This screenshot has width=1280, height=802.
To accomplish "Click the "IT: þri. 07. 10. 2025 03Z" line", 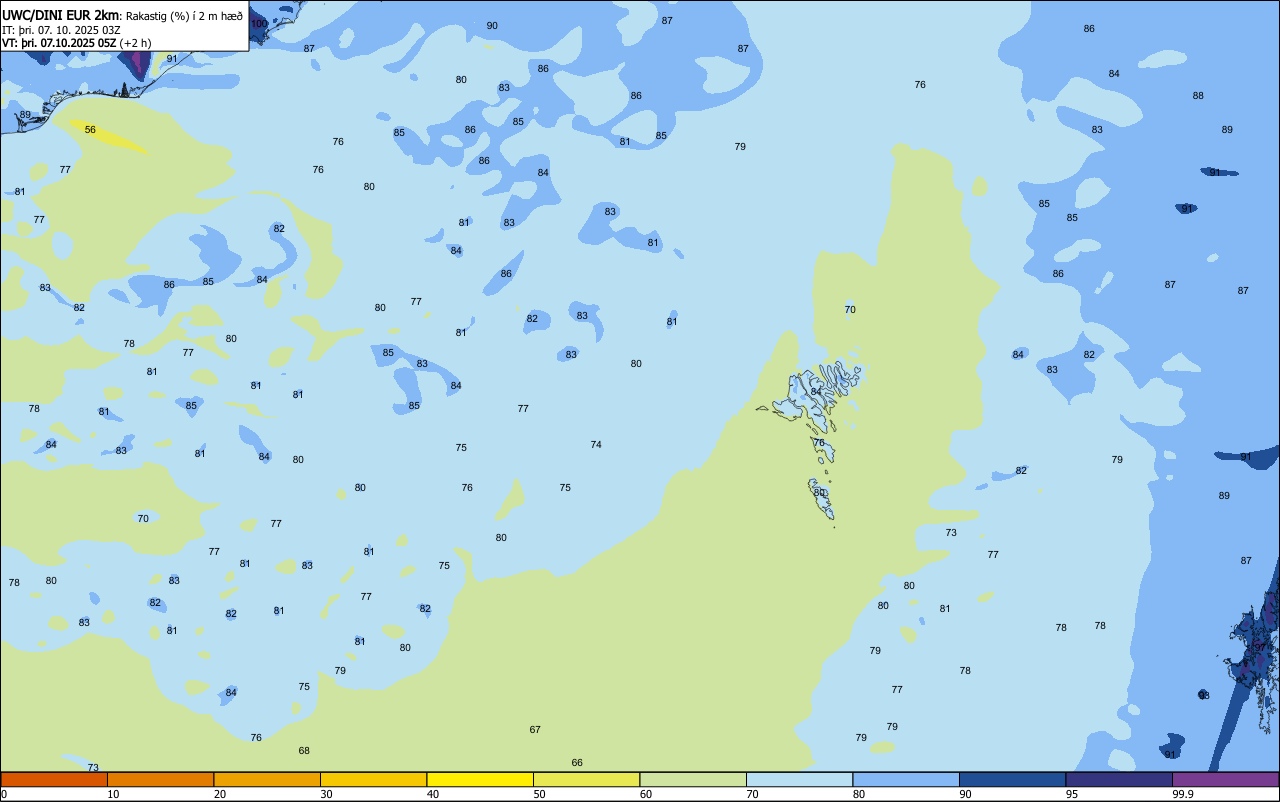I will [x=61, y=30].
